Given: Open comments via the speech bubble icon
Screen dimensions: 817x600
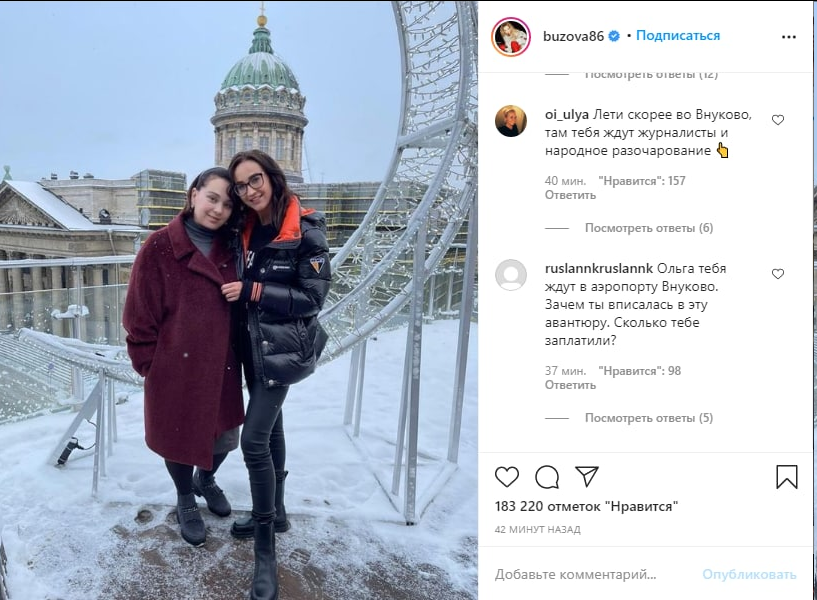Looking at the screenshot, I should coord(547,477).
